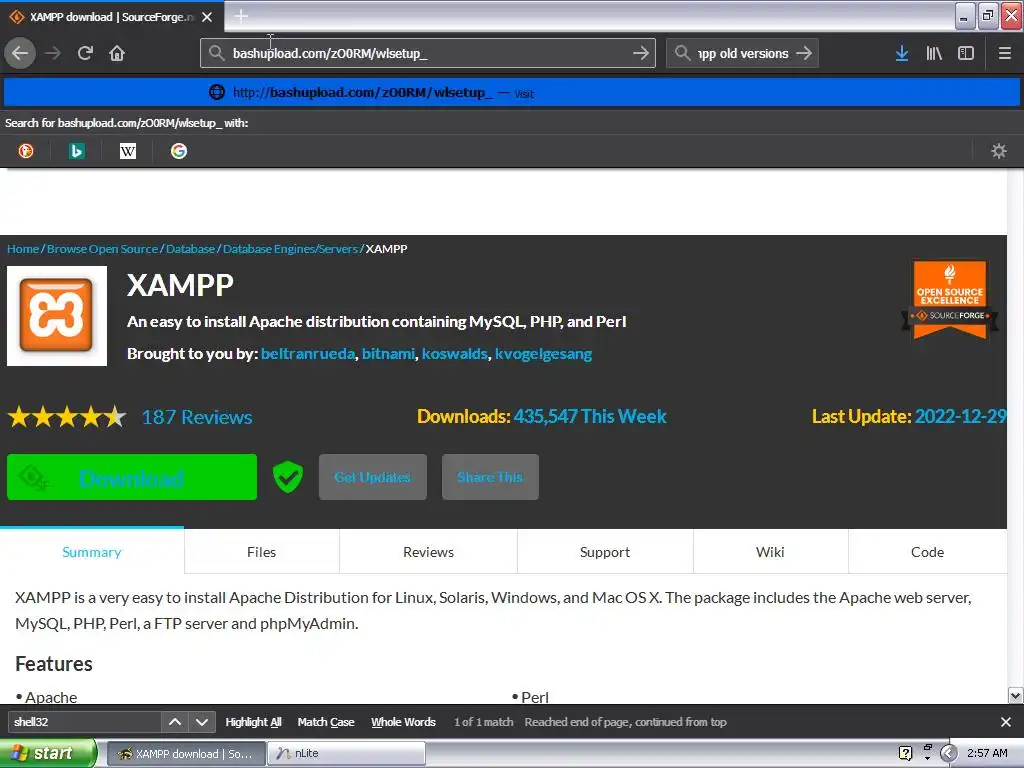This screenshot has width=1024, height=768.
Task: Search with the Google engine icon
Action: point(179,151)
